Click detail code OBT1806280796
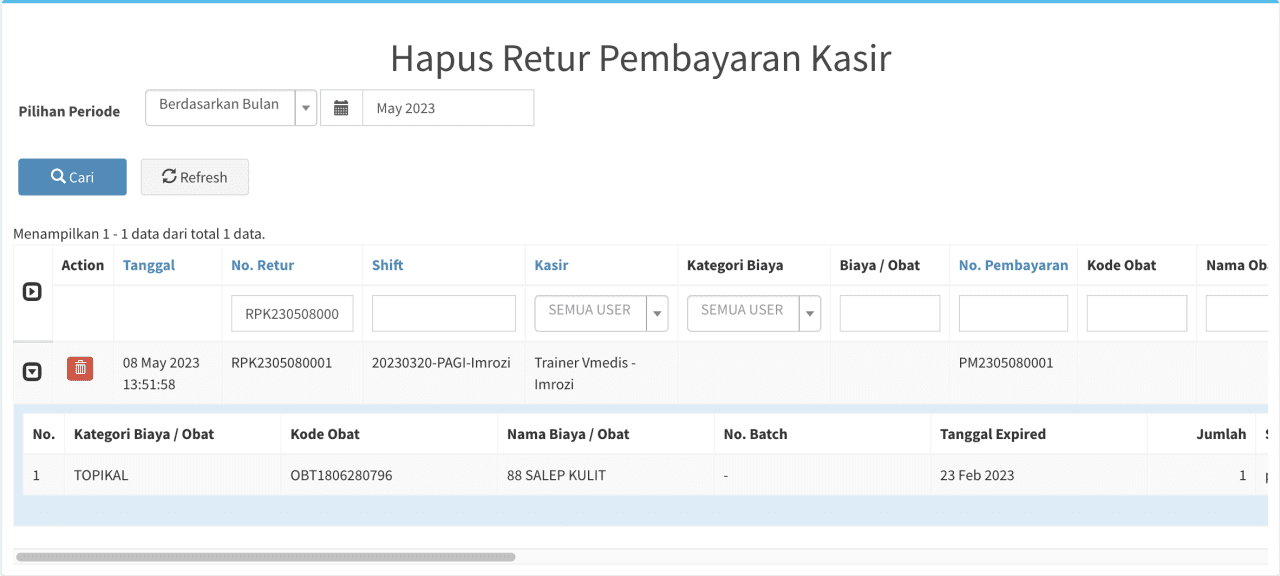This screenshot has width=1280, height=576. click(341, 475)
